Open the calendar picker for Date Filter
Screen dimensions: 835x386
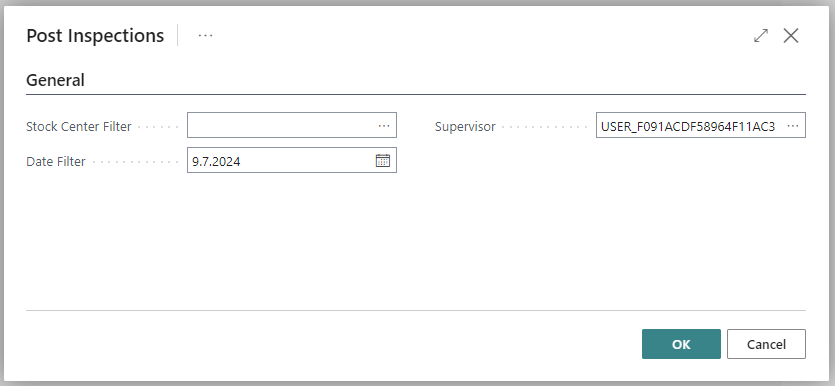[383, 160]
